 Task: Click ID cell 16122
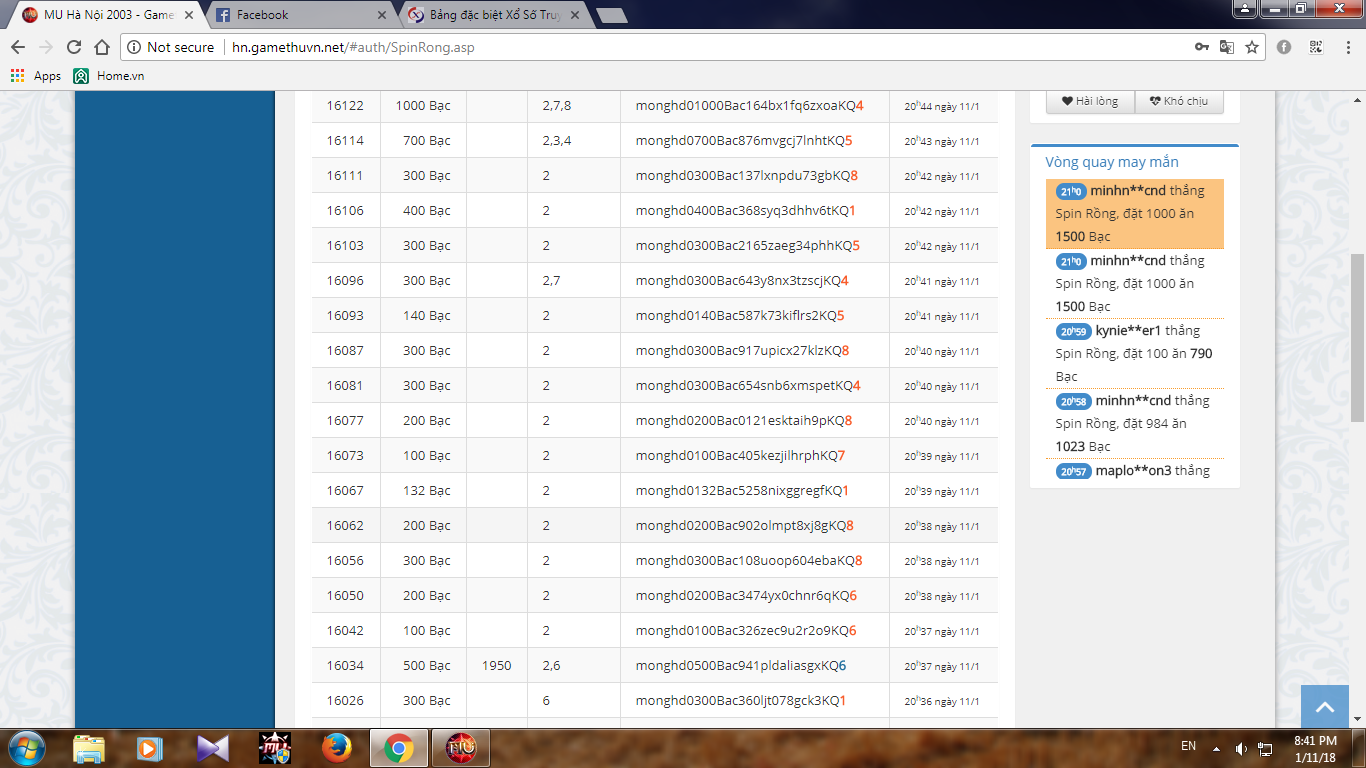coord(345,105)
